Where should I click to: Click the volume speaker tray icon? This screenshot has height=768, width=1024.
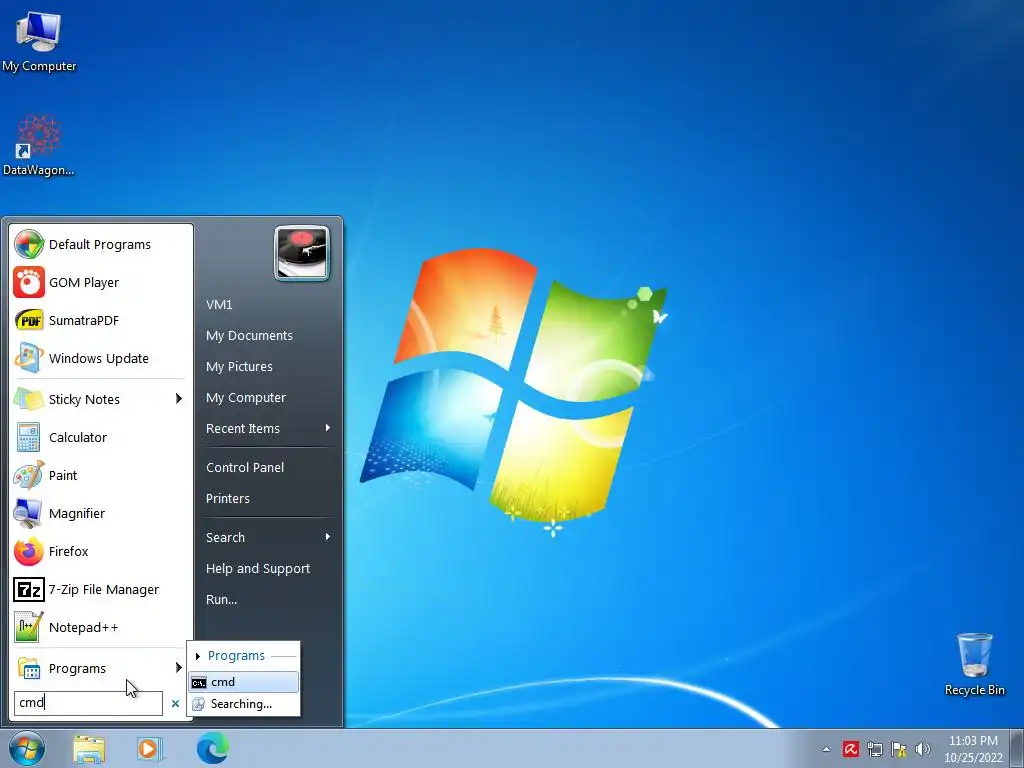[922, 749]
